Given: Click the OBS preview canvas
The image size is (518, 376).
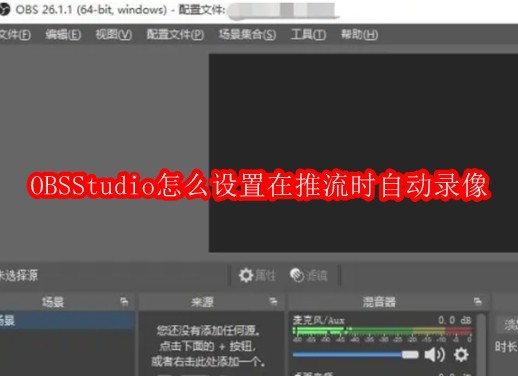Looking at the screenshot, I should click(363, 153).
